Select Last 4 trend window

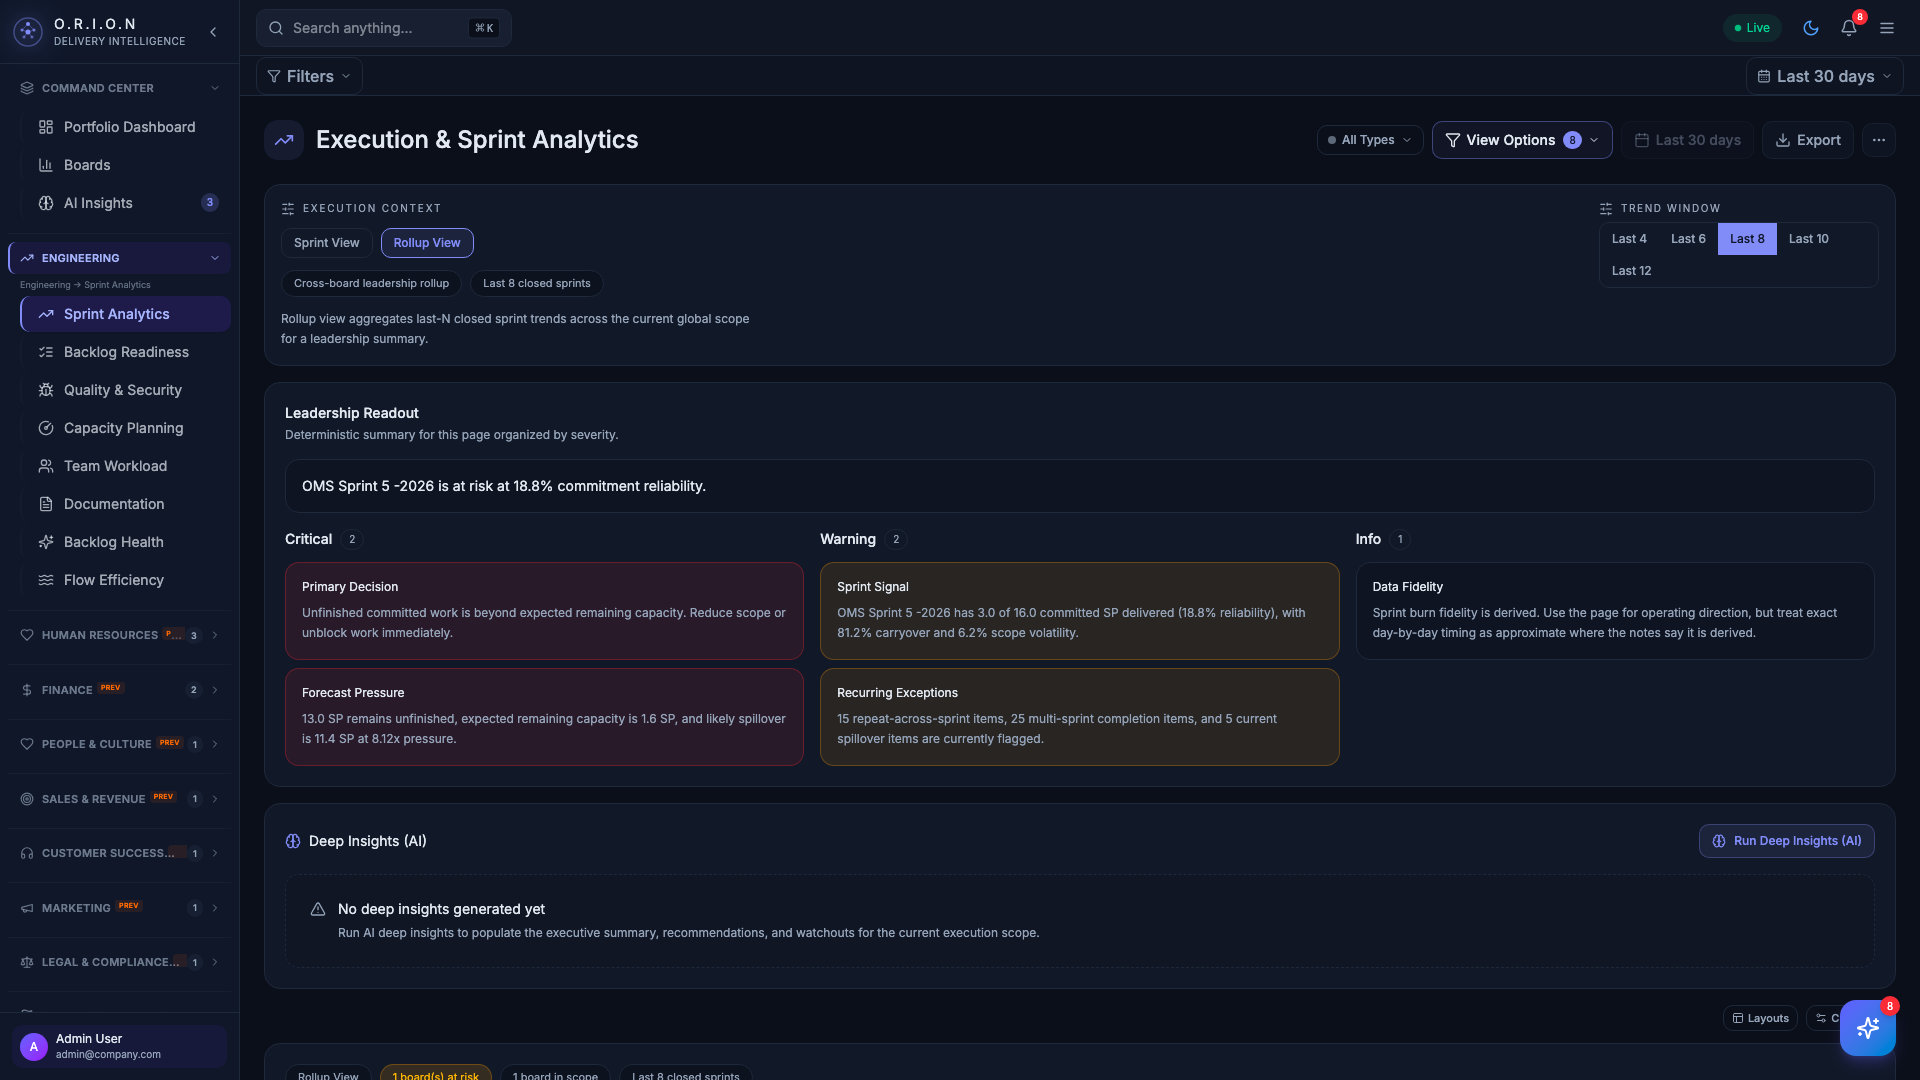(1629, 239)
